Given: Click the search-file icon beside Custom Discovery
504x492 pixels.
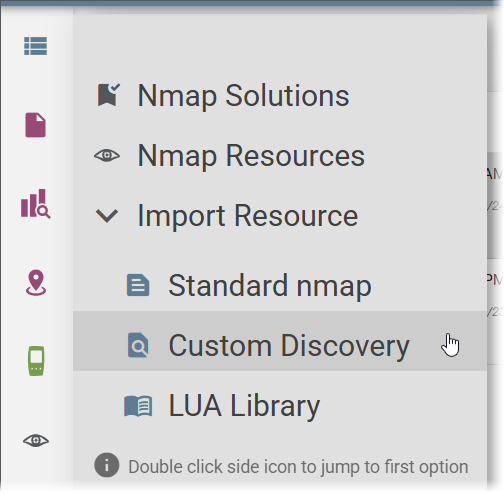Looking at the screenshot, I should coord(138,345).
